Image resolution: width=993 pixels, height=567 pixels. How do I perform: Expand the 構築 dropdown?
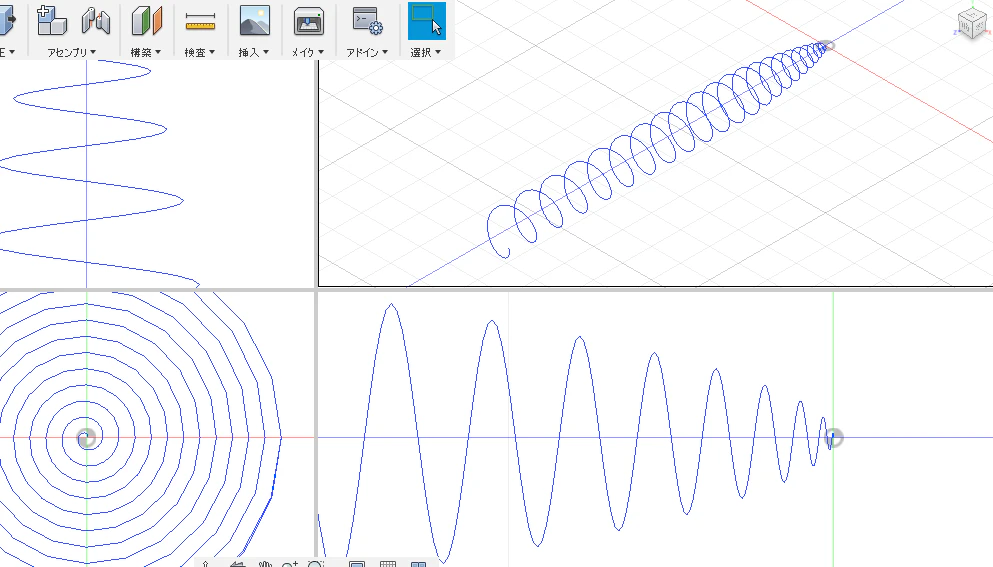pyautogui.click(x=146, y=53)
